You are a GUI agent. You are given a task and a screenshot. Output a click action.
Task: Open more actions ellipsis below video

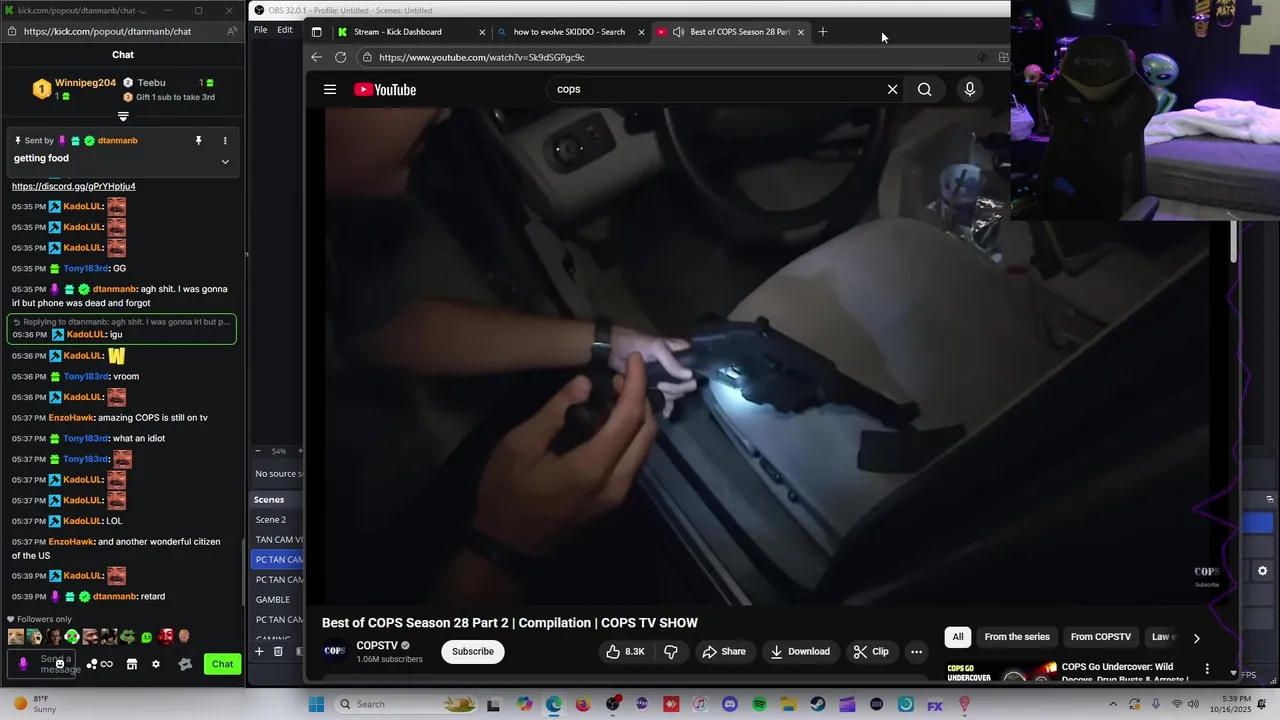click(916, 651)
